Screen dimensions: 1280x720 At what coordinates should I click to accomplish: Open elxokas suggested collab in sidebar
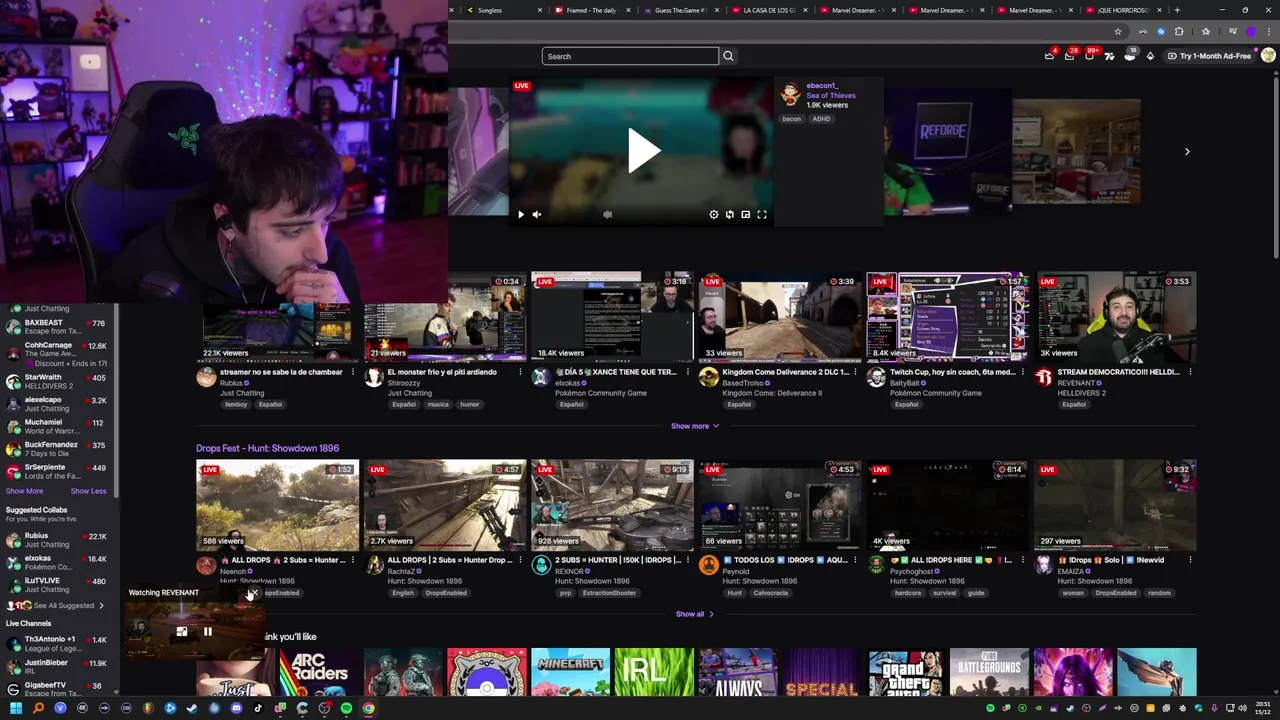coord(57,563)
